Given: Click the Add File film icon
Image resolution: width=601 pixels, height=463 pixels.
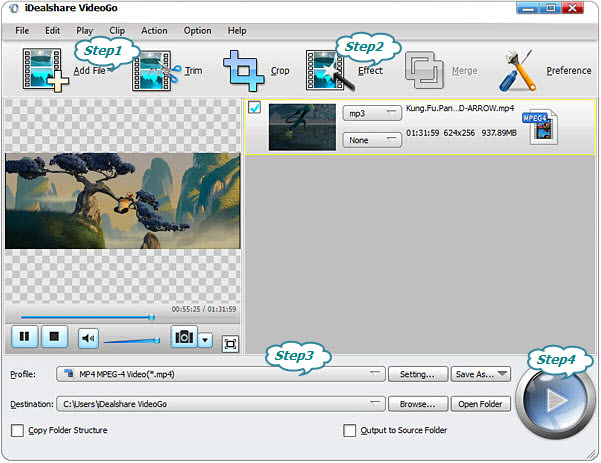Looking at the screenshot, I should 45,70.
